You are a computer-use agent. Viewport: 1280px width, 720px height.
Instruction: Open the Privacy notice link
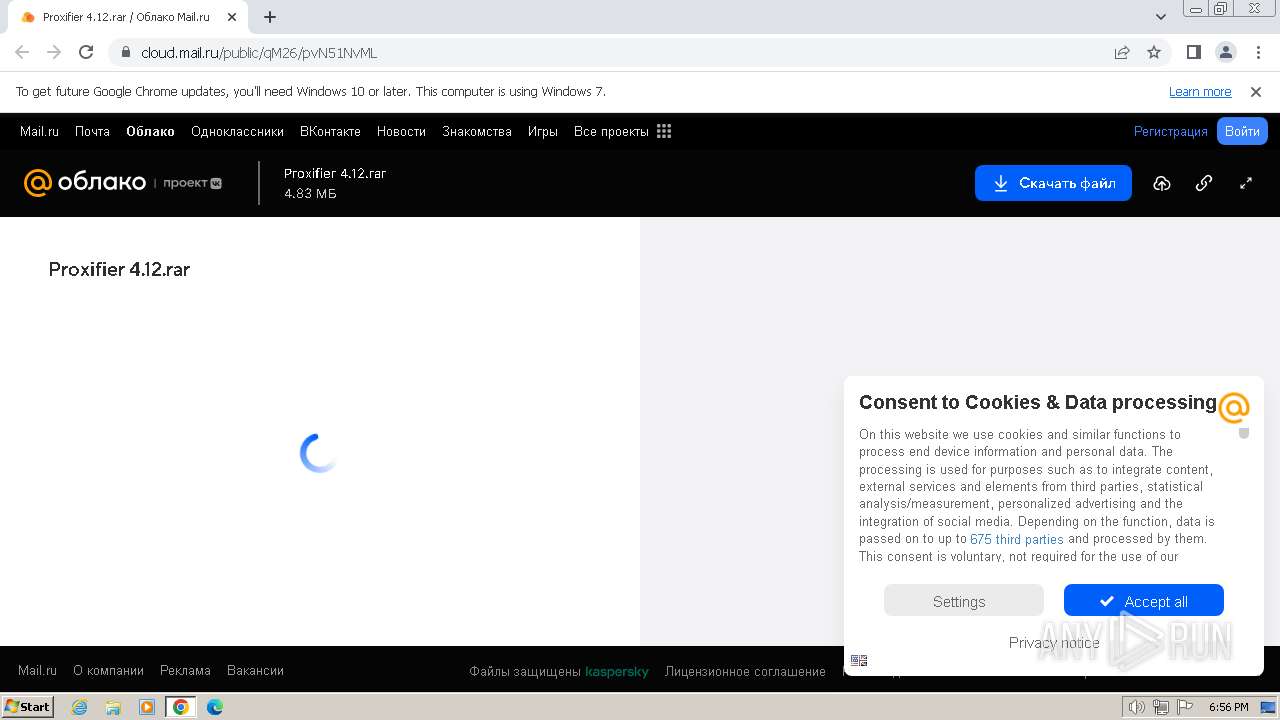[x=1054, y=643]
